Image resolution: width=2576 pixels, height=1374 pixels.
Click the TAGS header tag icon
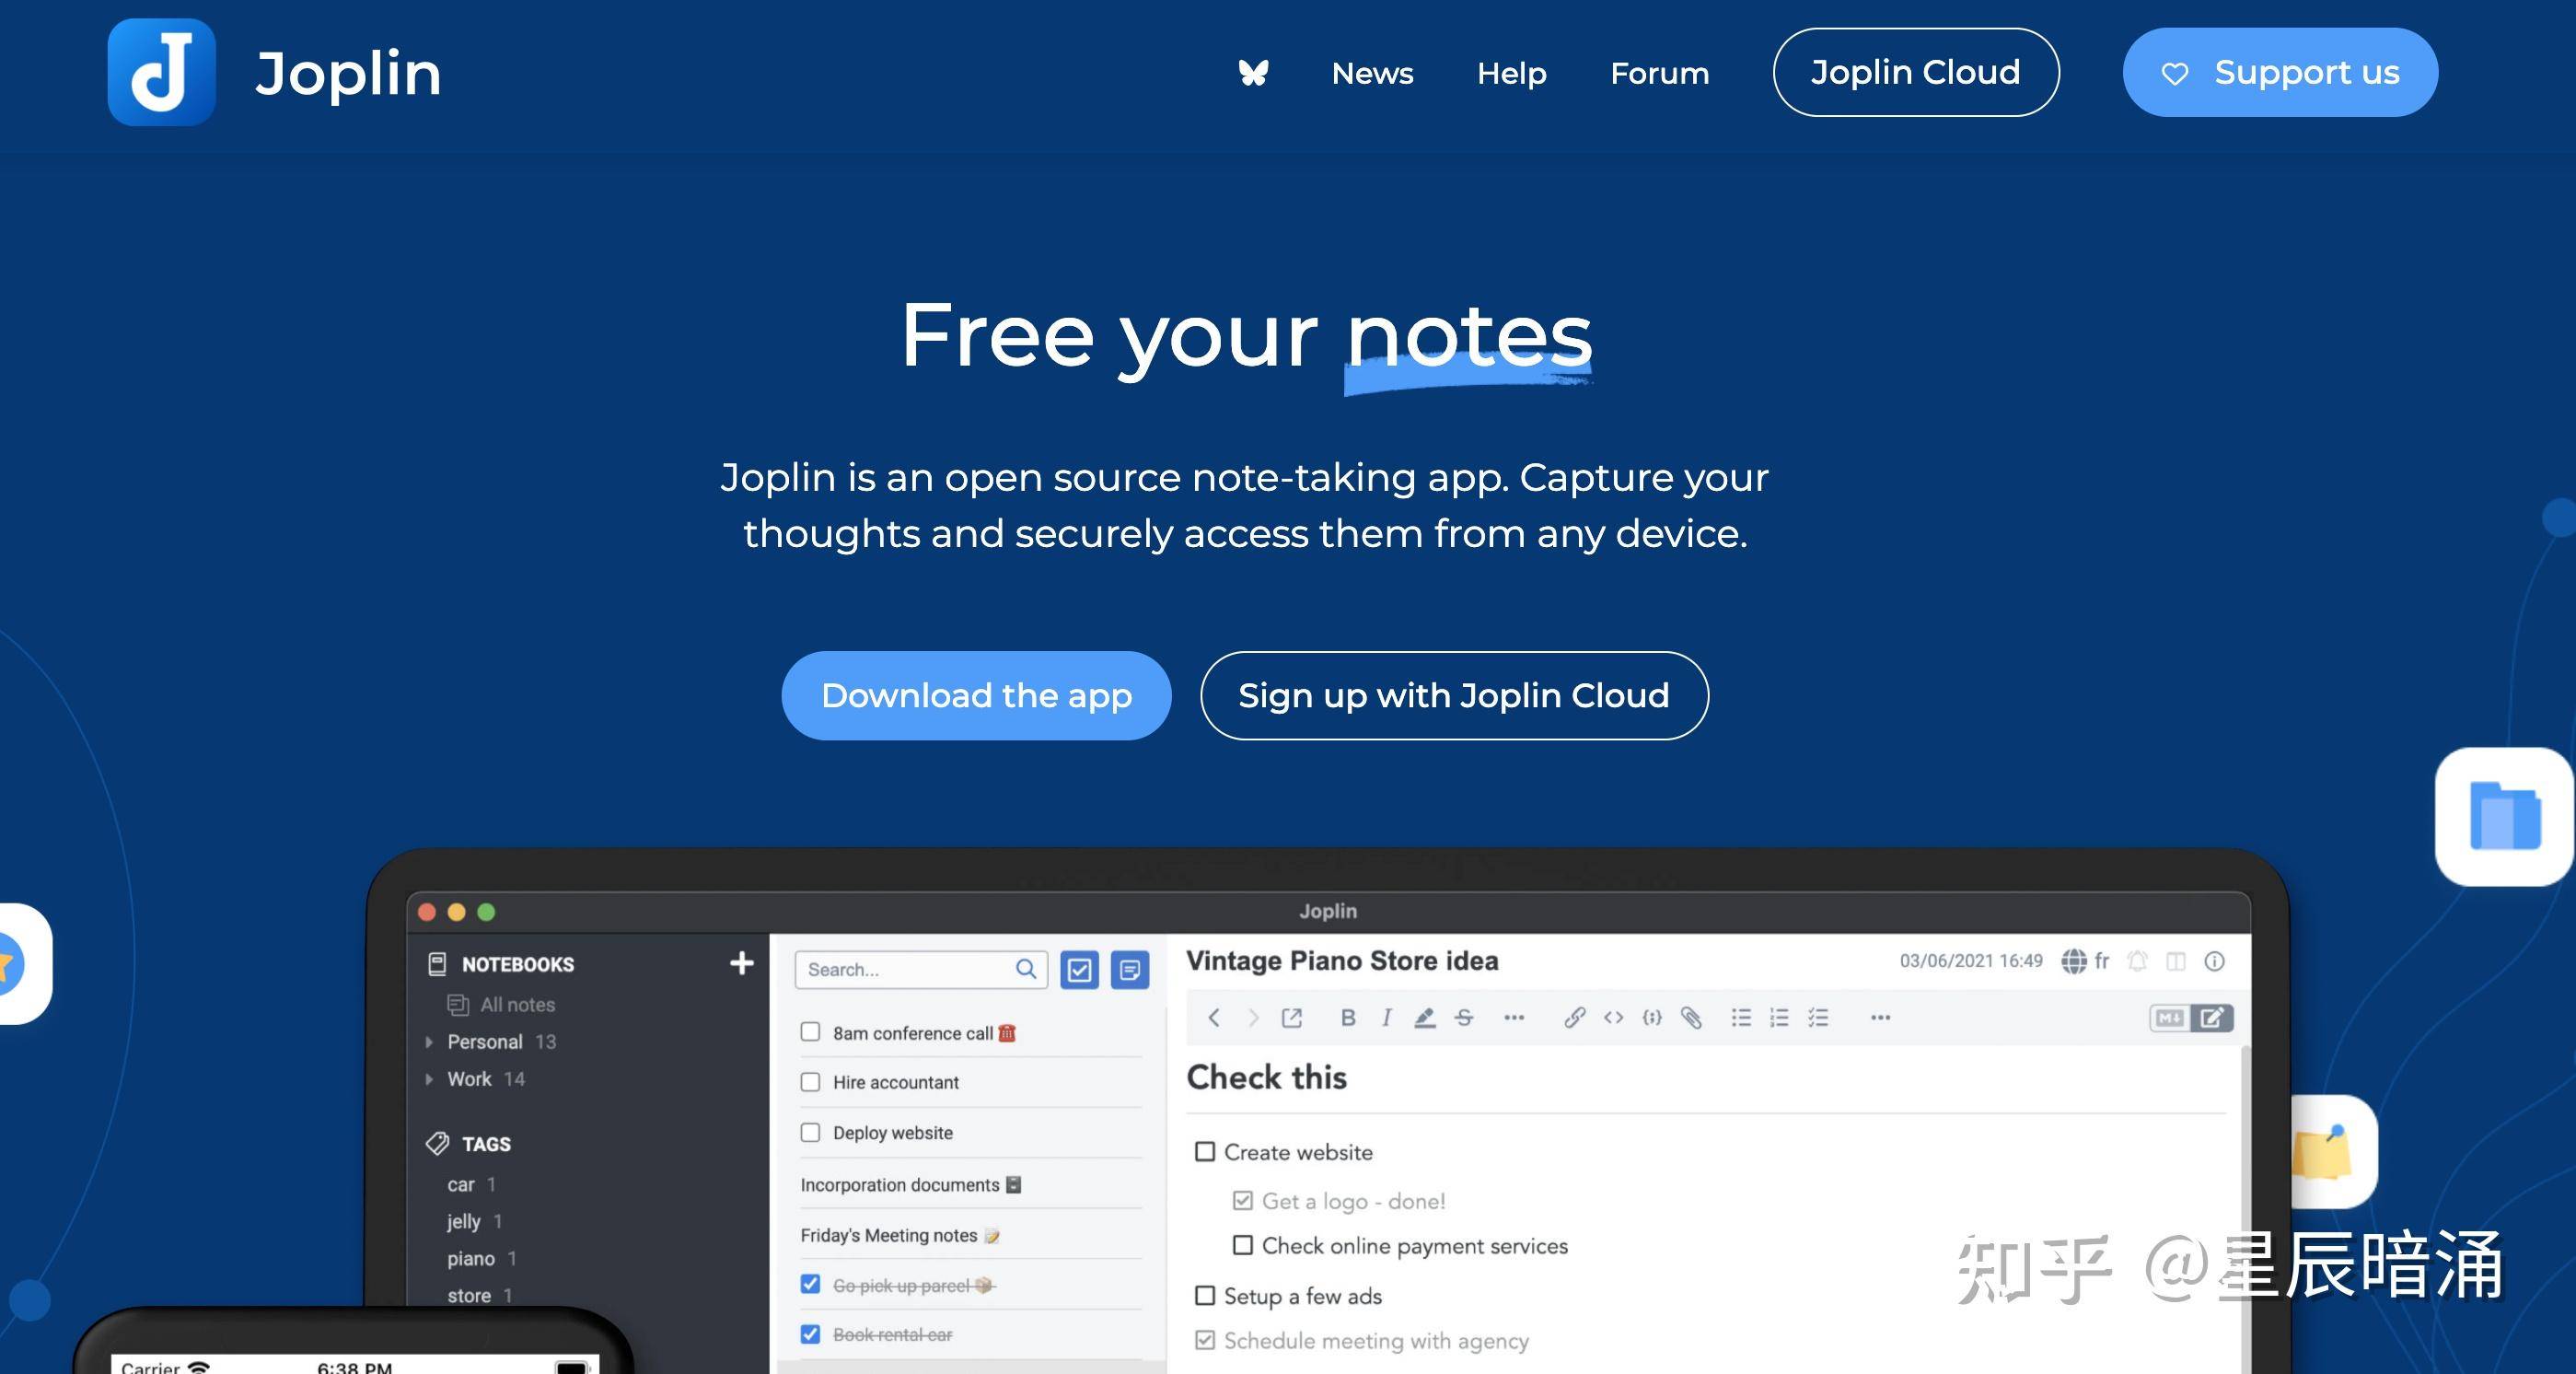click(x=437, y=1143)
